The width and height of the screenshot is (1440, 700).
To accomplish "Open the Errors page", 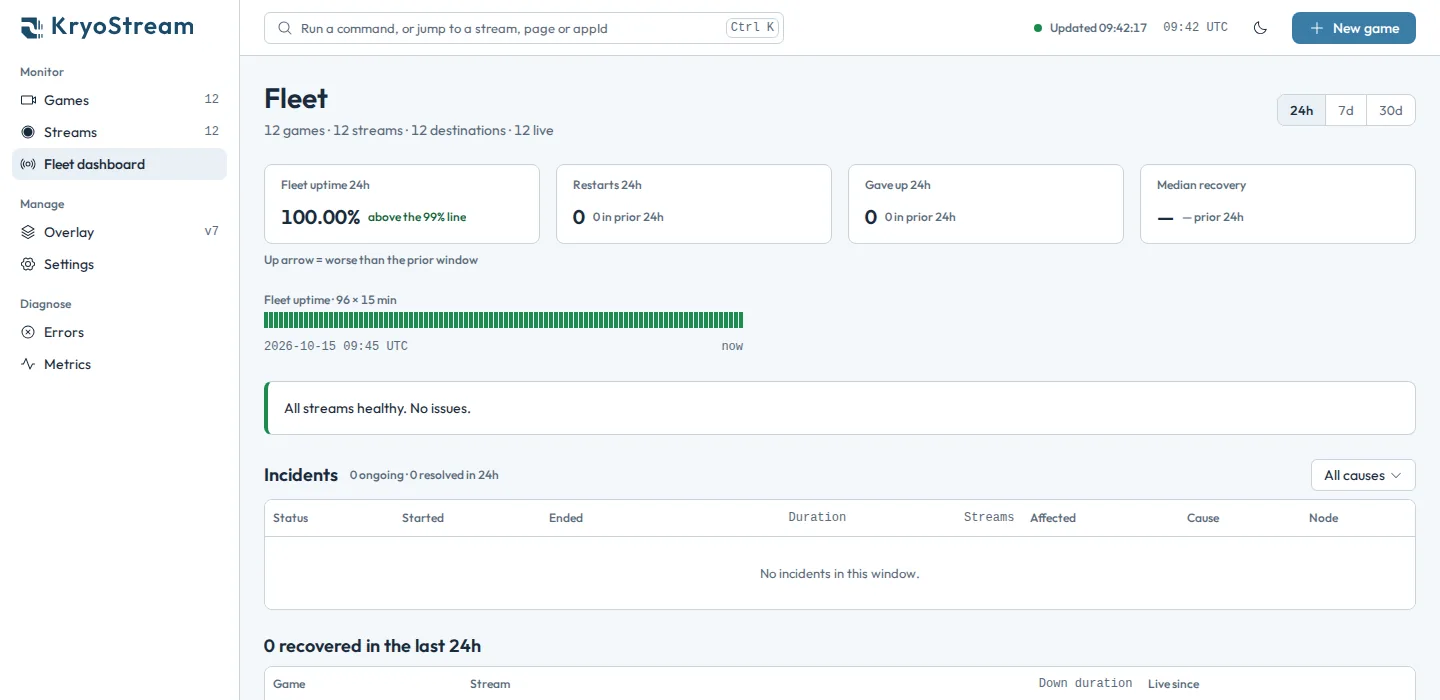I will click(x=120, y=332).
